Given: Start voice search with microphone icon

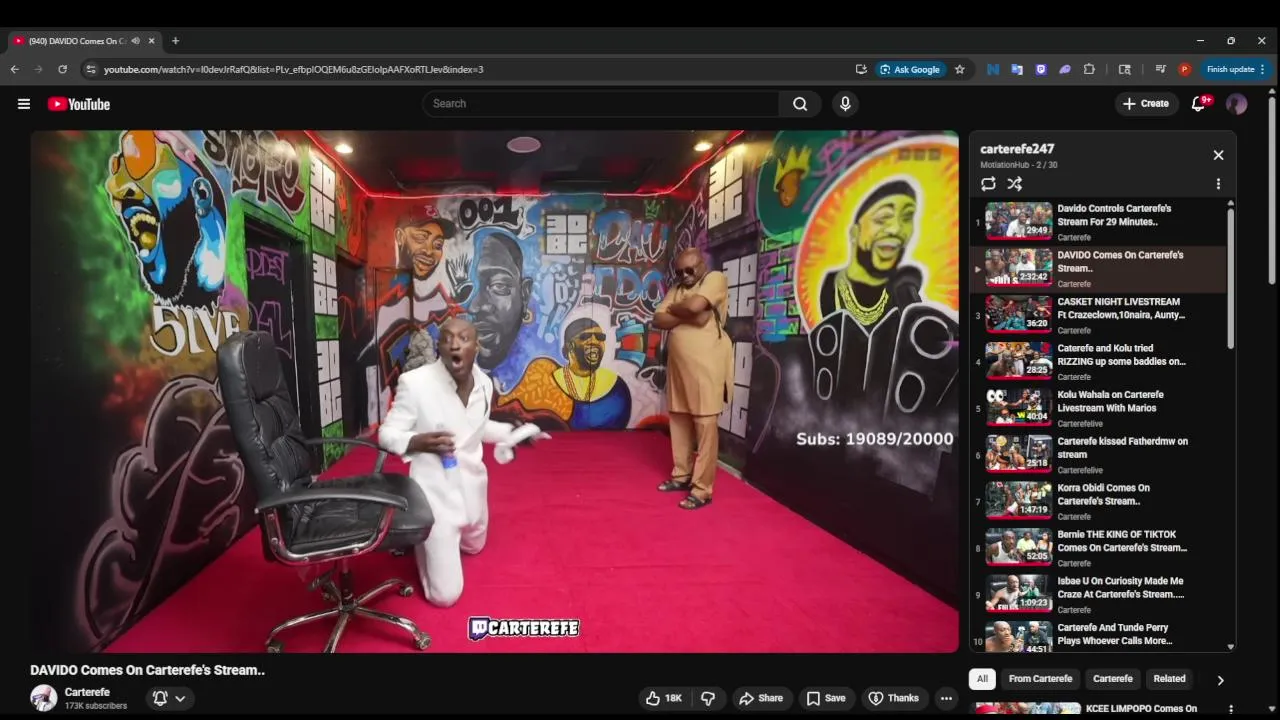Looking at the screenshot, I should [845, 104].
